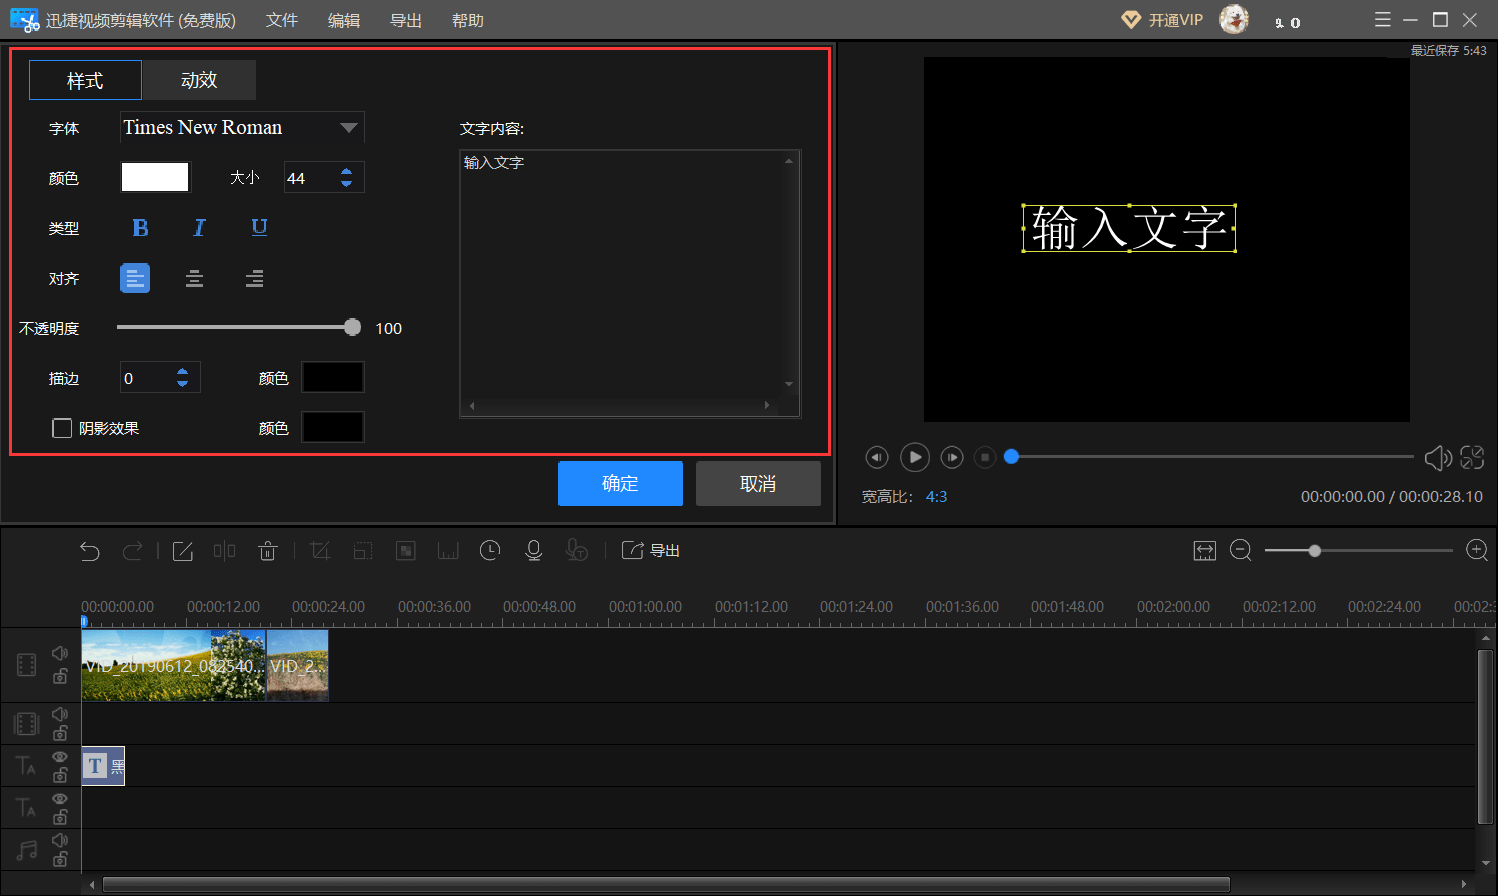Click the 开通VIP link
Screen dimensions: 1498x896
(1162, 20)
